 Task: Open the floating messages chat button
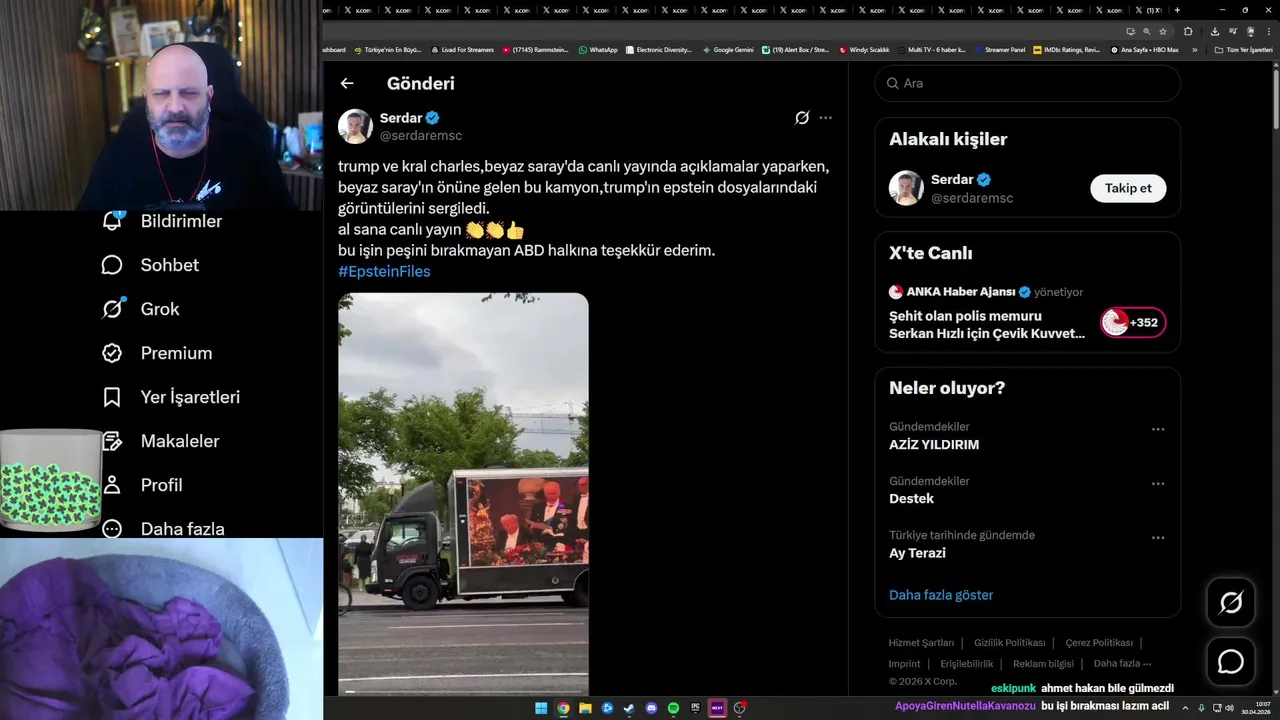(x=1230, y=662)
